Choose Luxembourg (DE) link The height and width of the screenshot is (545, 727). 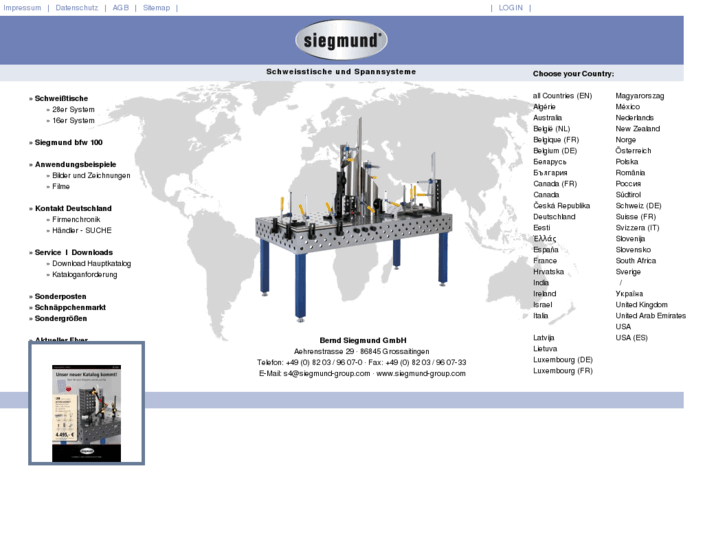point(563,360)
